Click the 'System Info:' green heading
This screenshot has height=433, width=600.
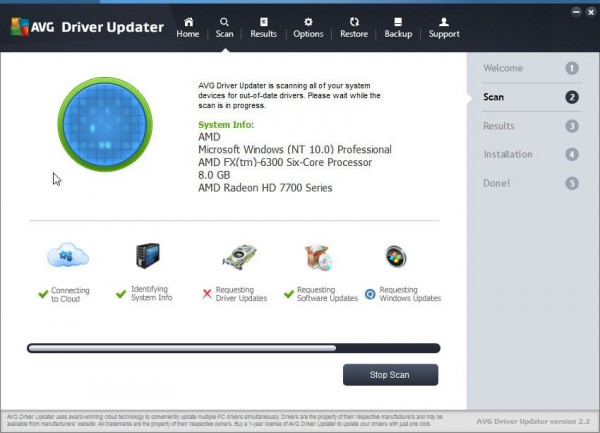click(x=226, y=125)
